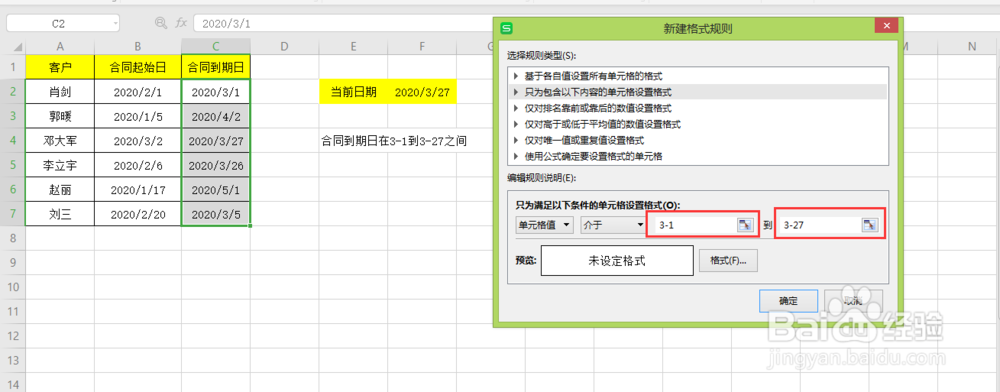Image resolution: width=1000 pixels, height=392 pixels.
Task: Click the range selector icon in the 3-1 field
Action: pos(744,224)
